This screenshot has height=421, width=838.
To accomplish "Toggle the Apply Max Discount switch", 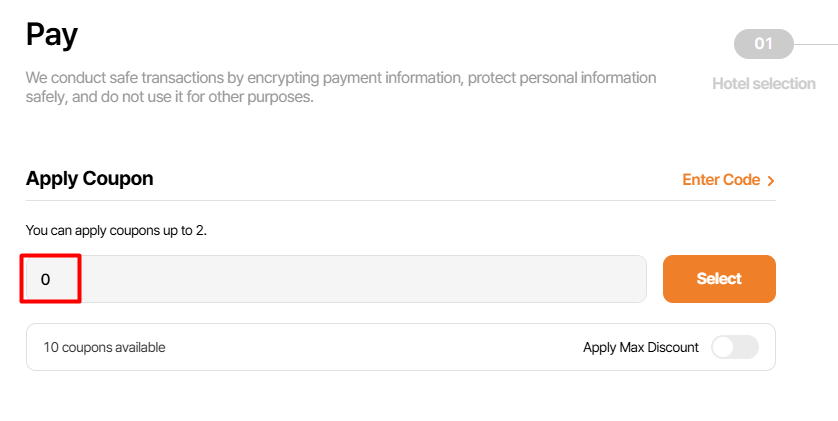I will (735, 347).
